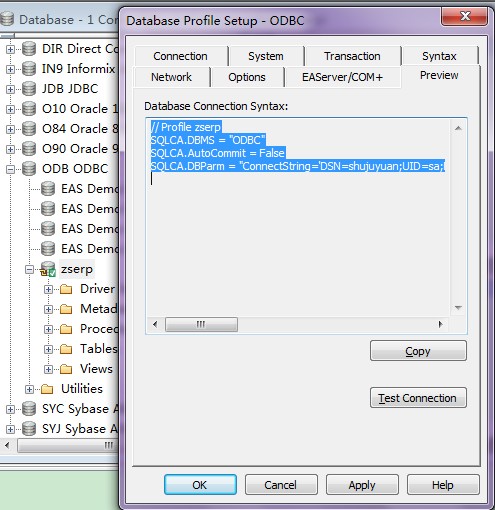Image resolution: width=495 pixels, height=510 pixels.
Task: Select the zserp profile label
Action: pyautogui.click(x=77, y=269)
